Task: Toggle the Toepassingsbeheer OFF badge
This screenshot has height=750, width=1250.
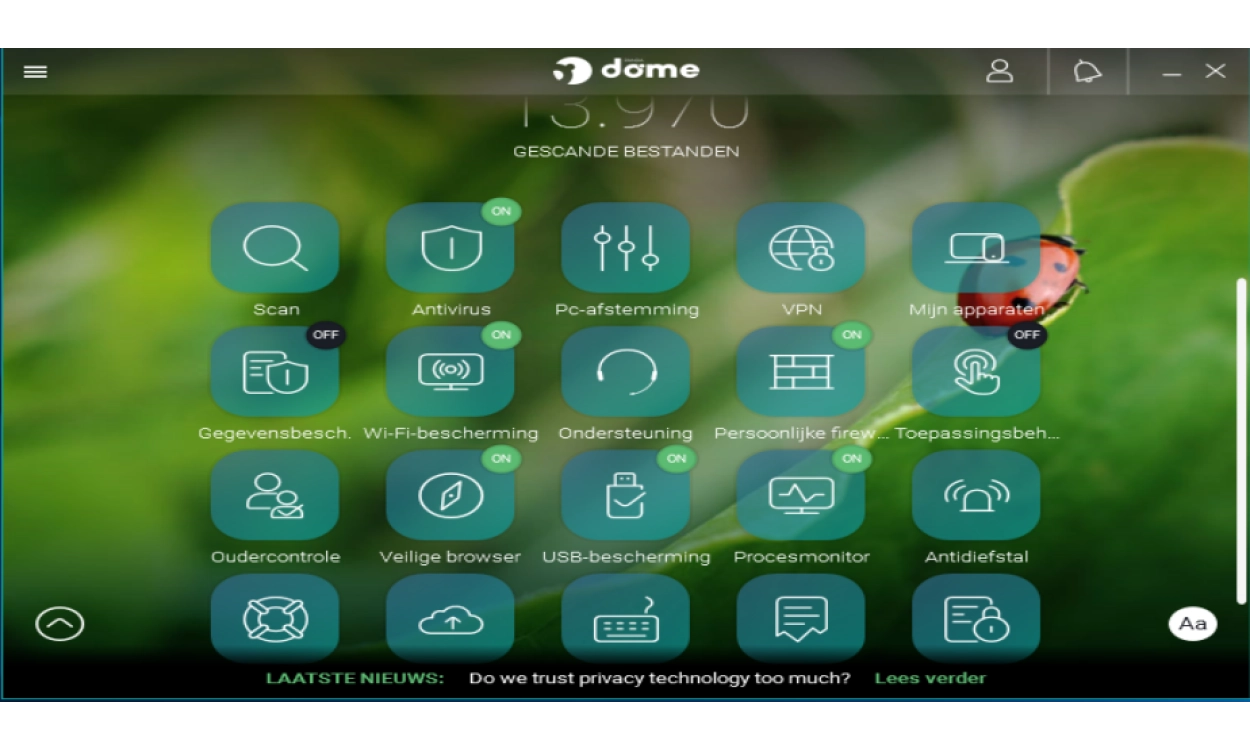Action: [x=1026, y=335]
